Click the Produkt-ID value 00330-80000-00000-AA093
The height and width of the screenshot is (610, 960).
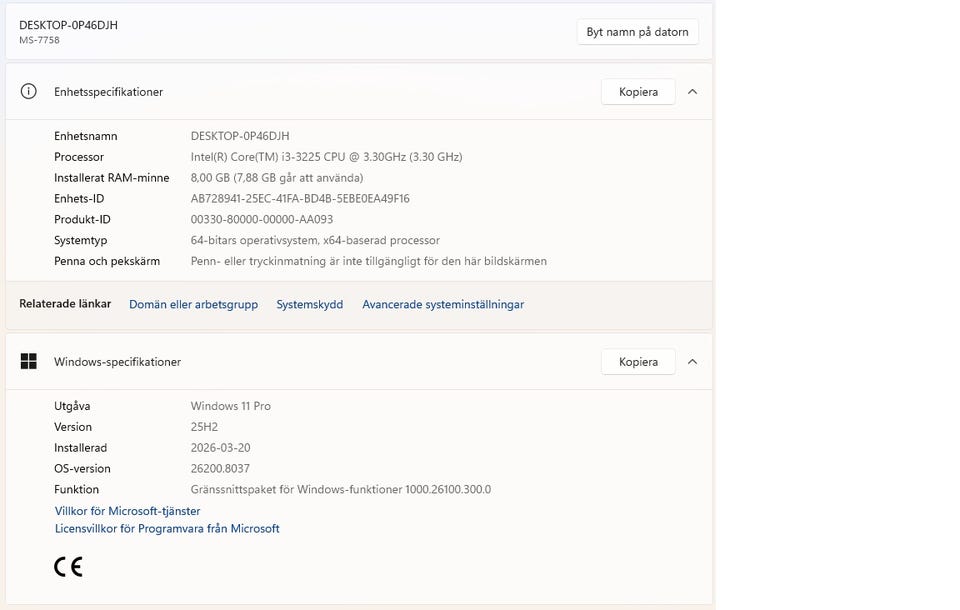point(262,220)
